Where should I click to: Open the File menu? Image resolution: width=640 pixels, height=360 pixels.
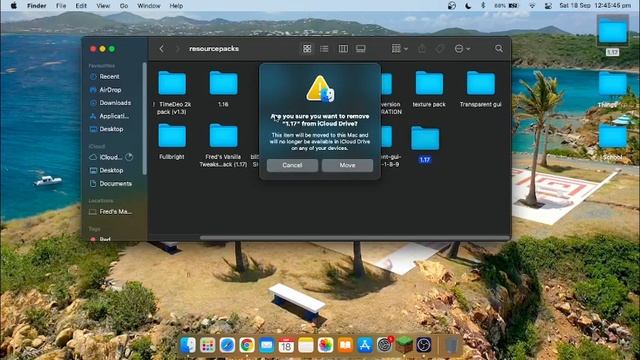61,6
